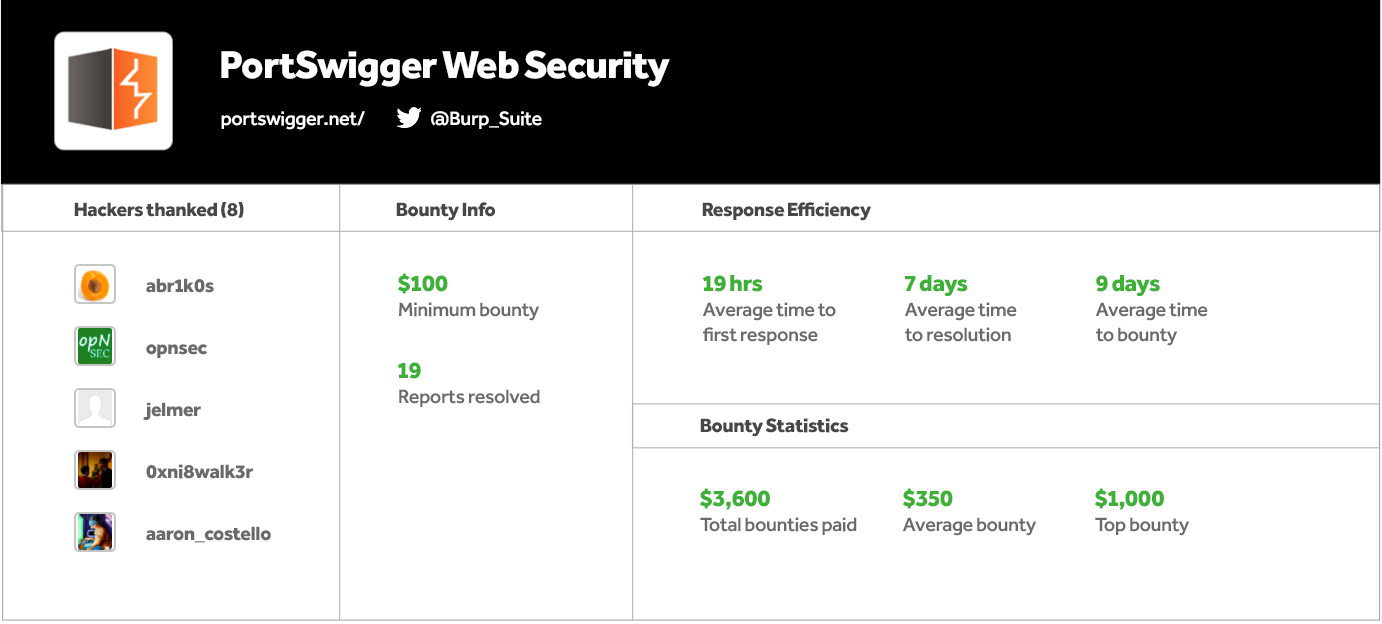Click the PortSwigger Web Security title
The image size is (1382, 624).
[x=444, y=67]
